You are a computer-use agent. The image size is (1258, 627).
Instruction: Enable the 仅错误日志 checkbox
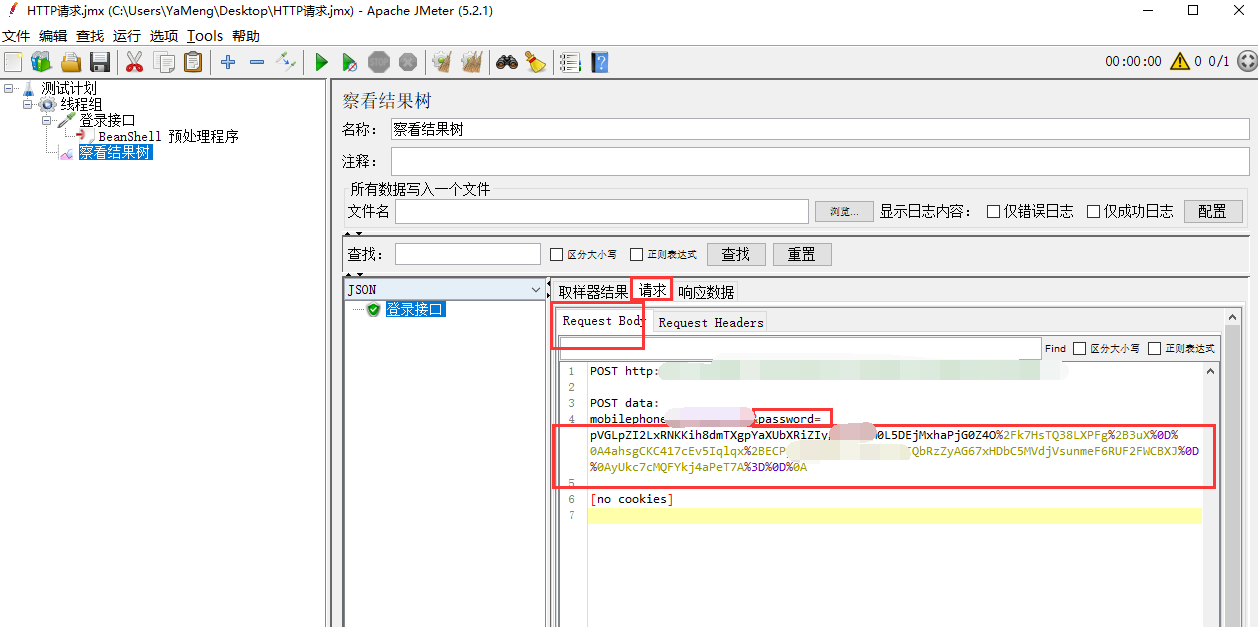click(993, 211)
